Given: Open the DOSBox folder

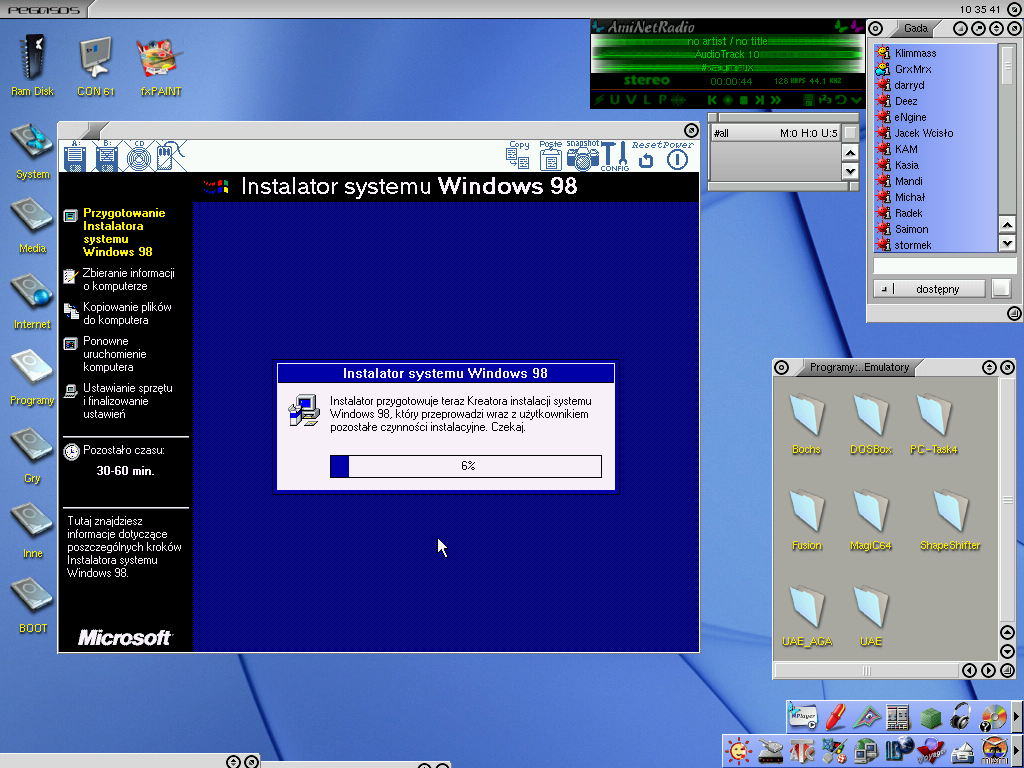Looking at the screenshot, I should [x=871, y=423].
